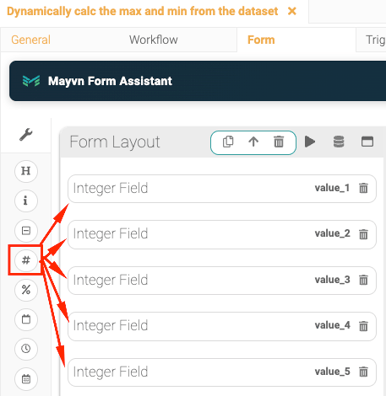Open the window preview icon
Image resolution: width=386 pixels, height=396 pixels.
(x=367, y=142)
